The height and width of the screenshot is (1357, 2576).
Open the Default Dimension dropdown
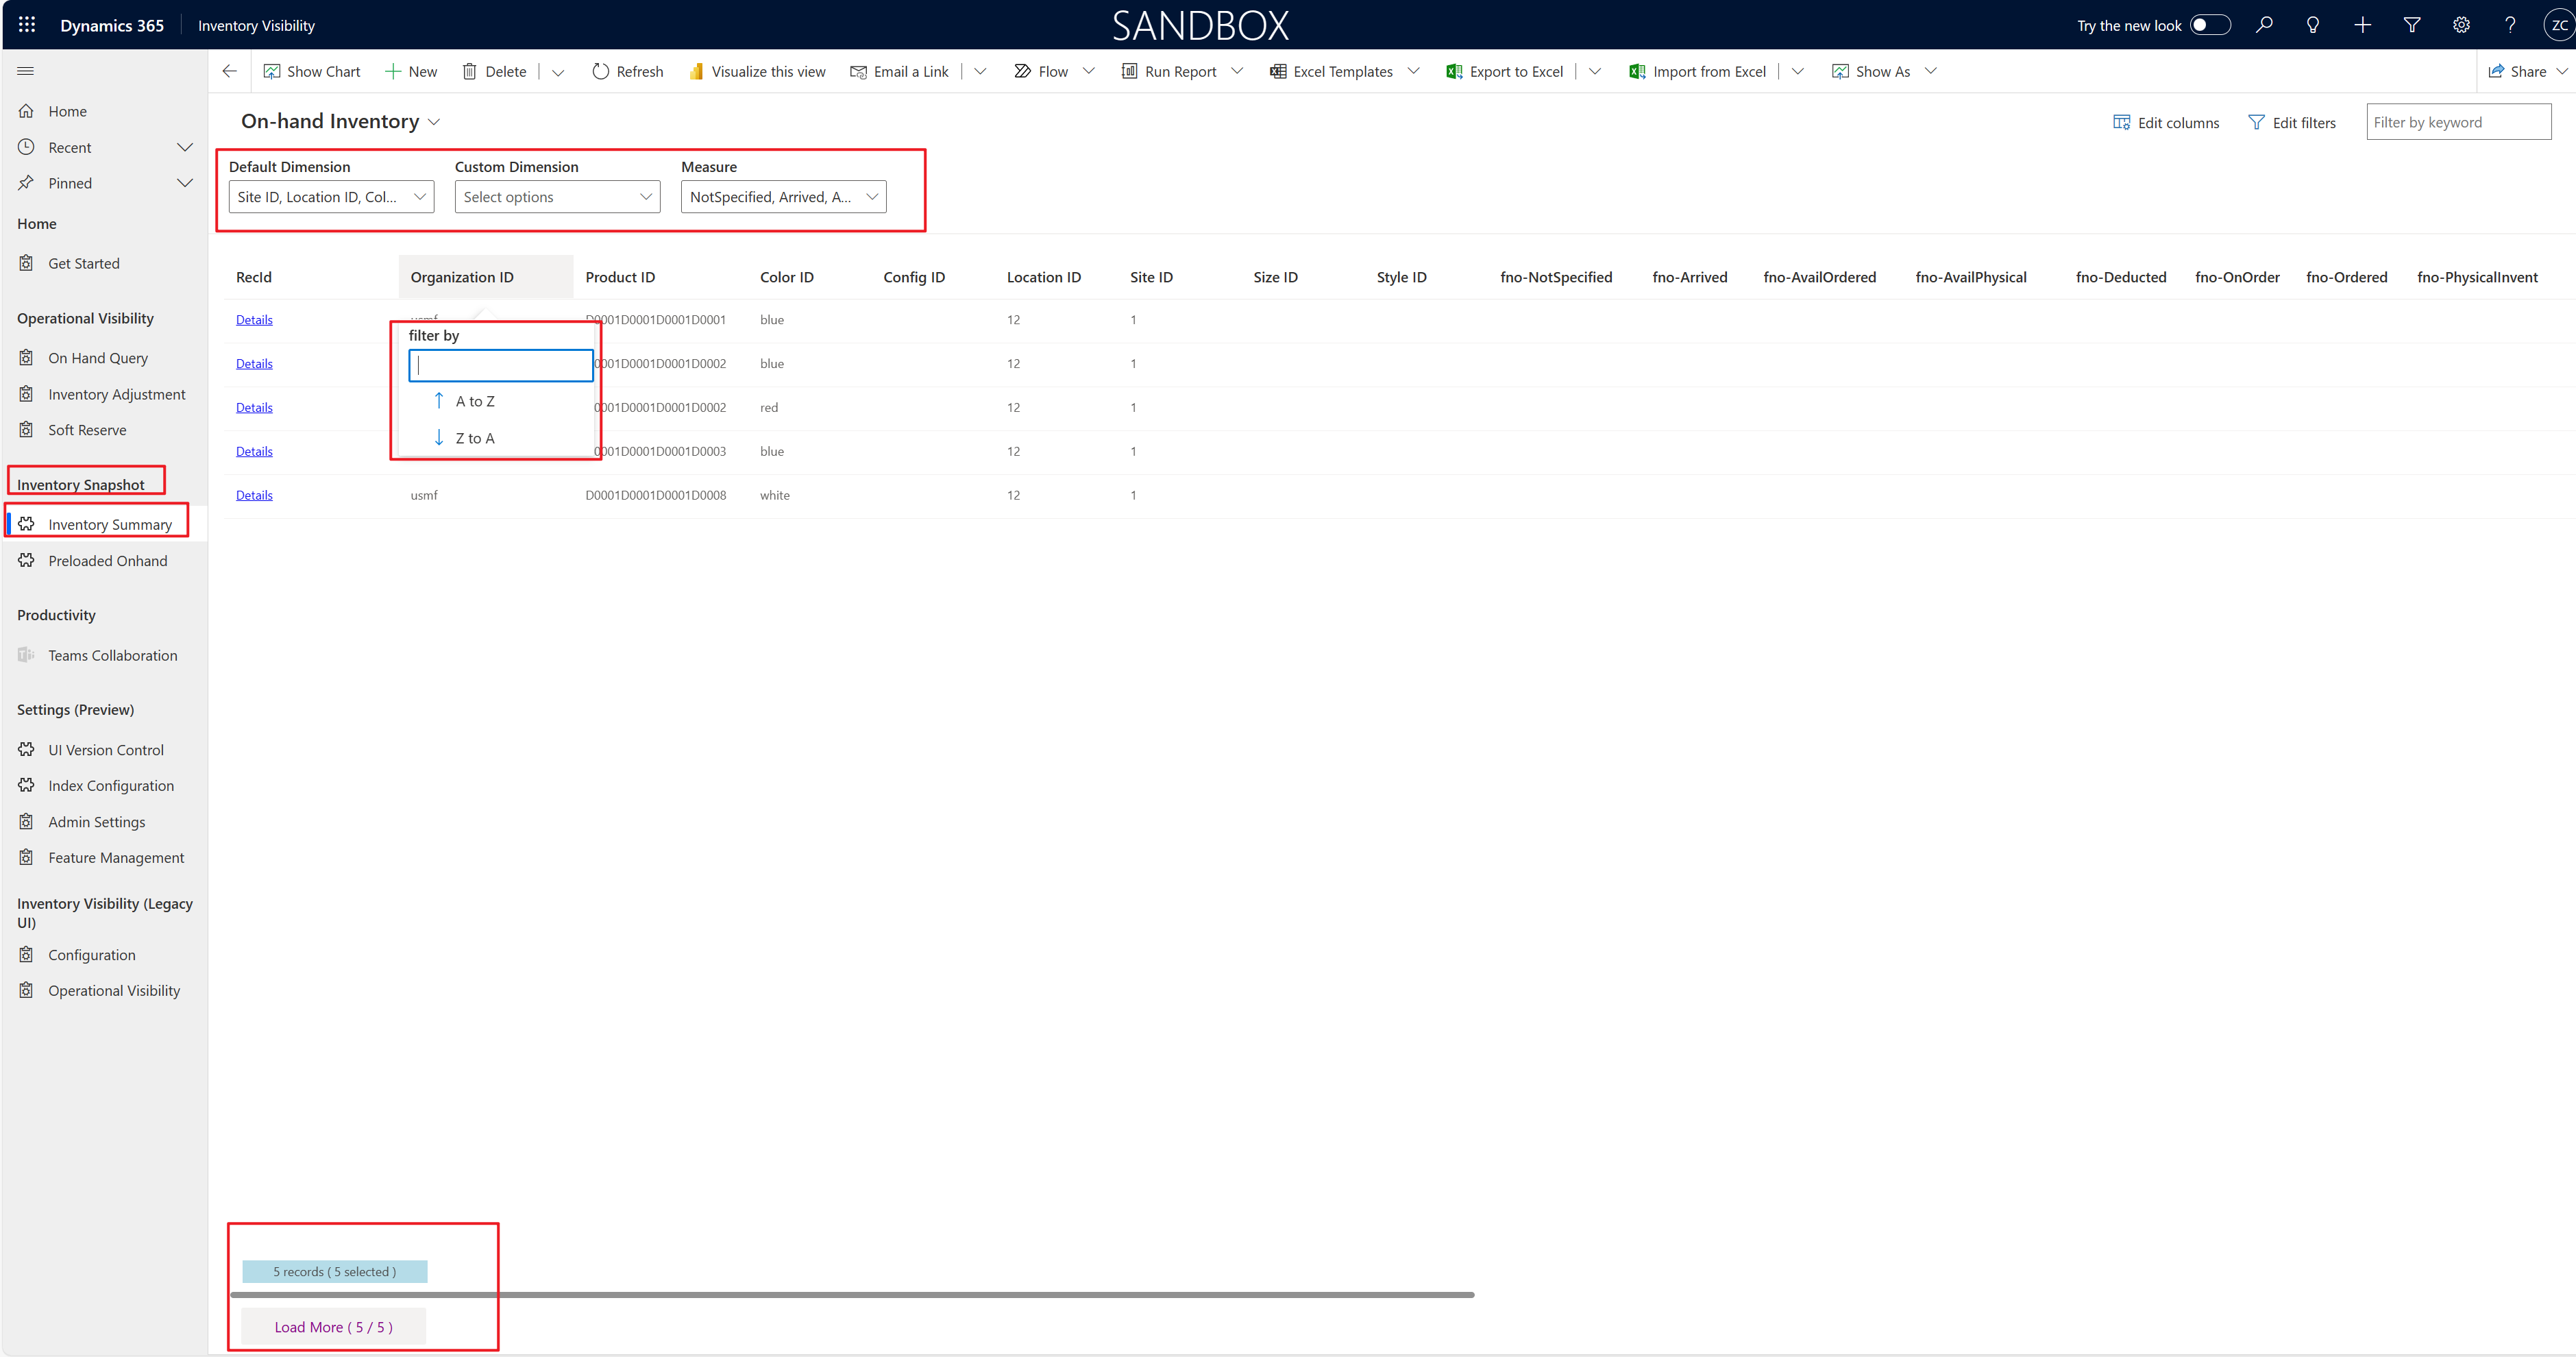coord(331,197)
